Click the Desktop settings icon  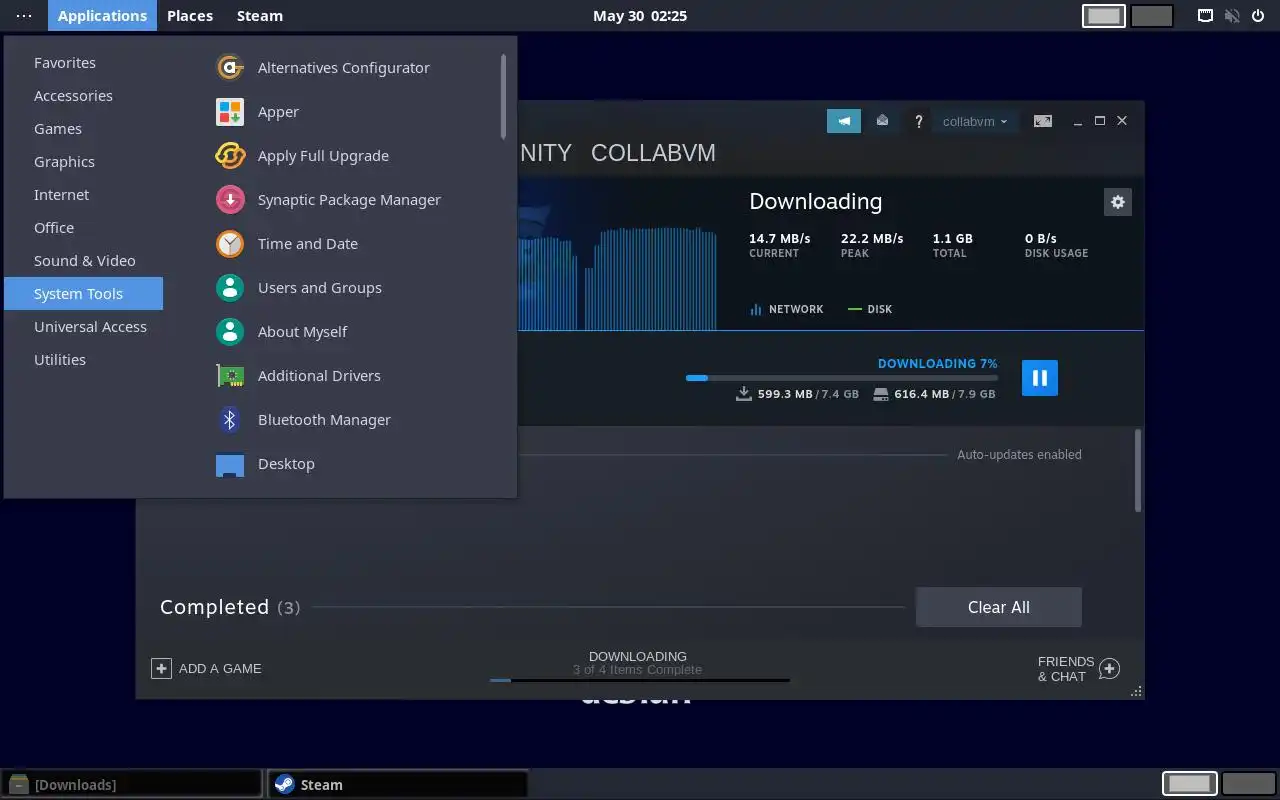tap(230, 465)
